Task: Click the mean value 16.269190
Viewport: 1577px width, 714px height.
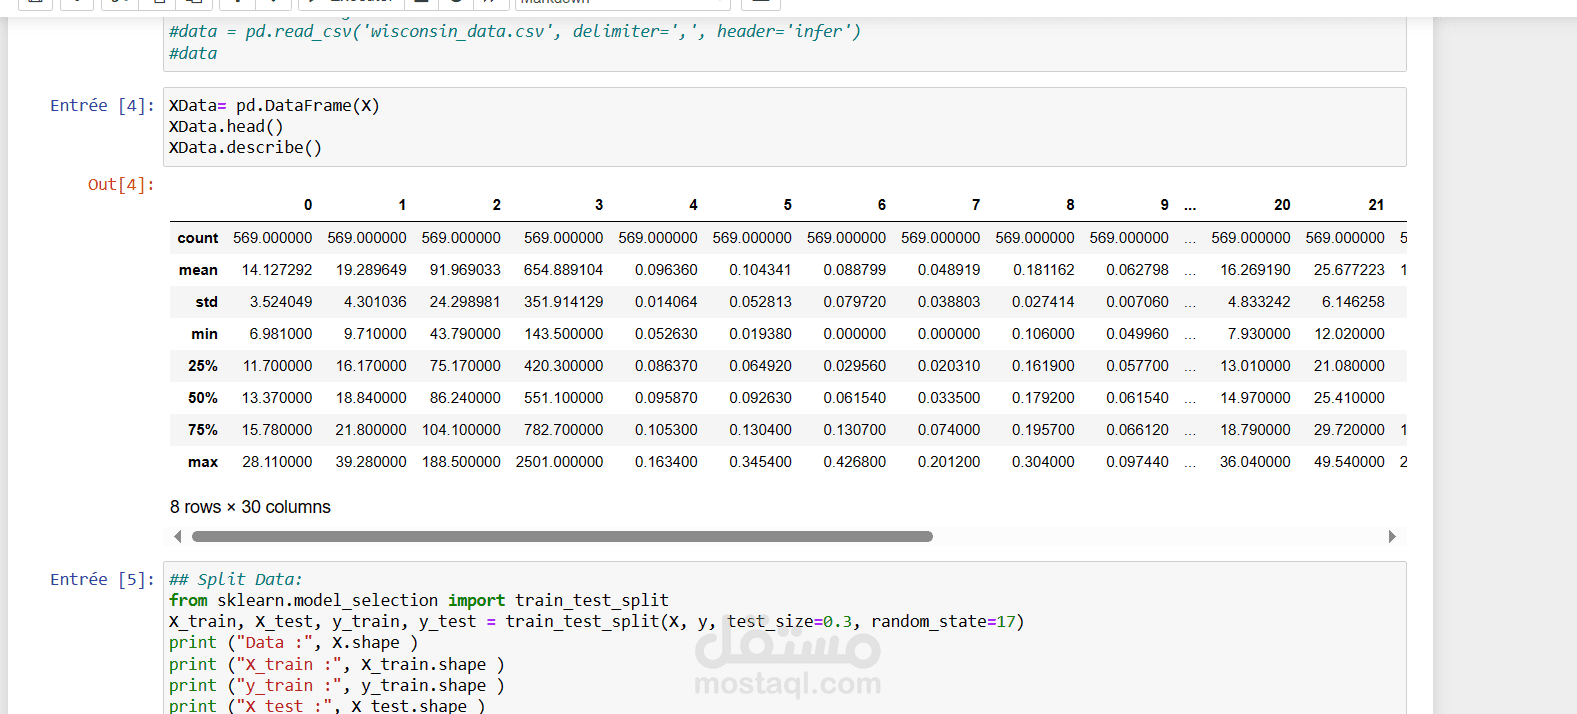Action: pos(1255,270)
